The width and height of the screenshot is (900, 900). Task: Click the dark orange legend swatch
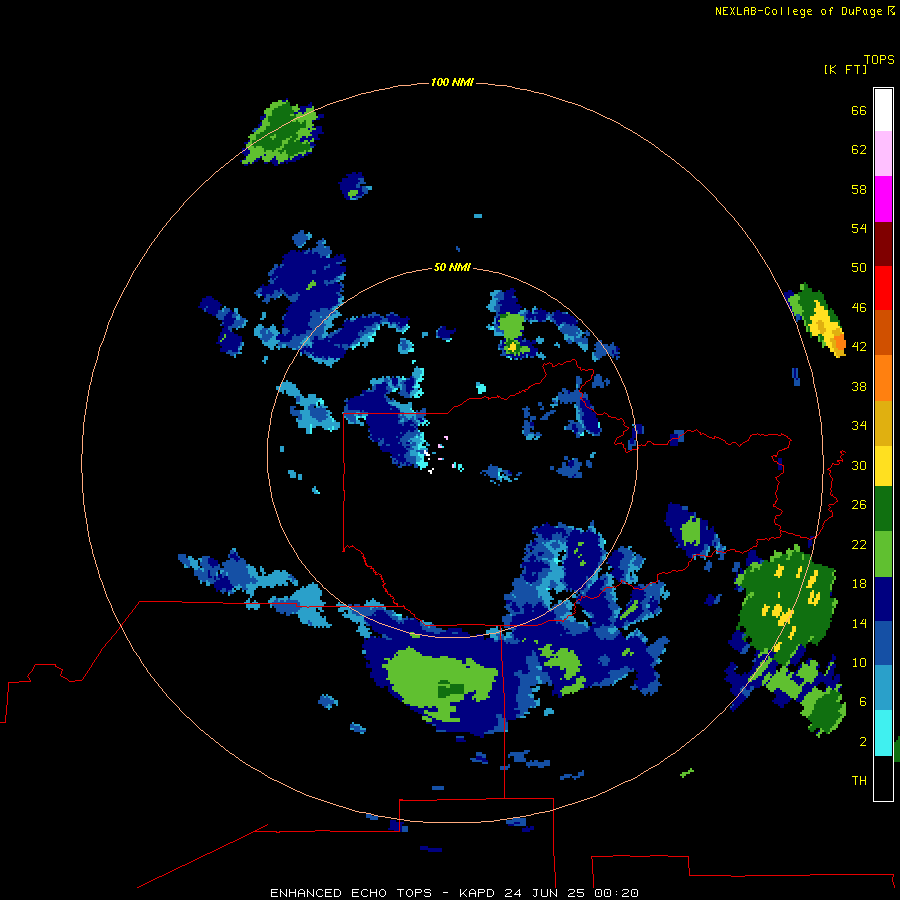pyautogui.click(x=883, y=333)
